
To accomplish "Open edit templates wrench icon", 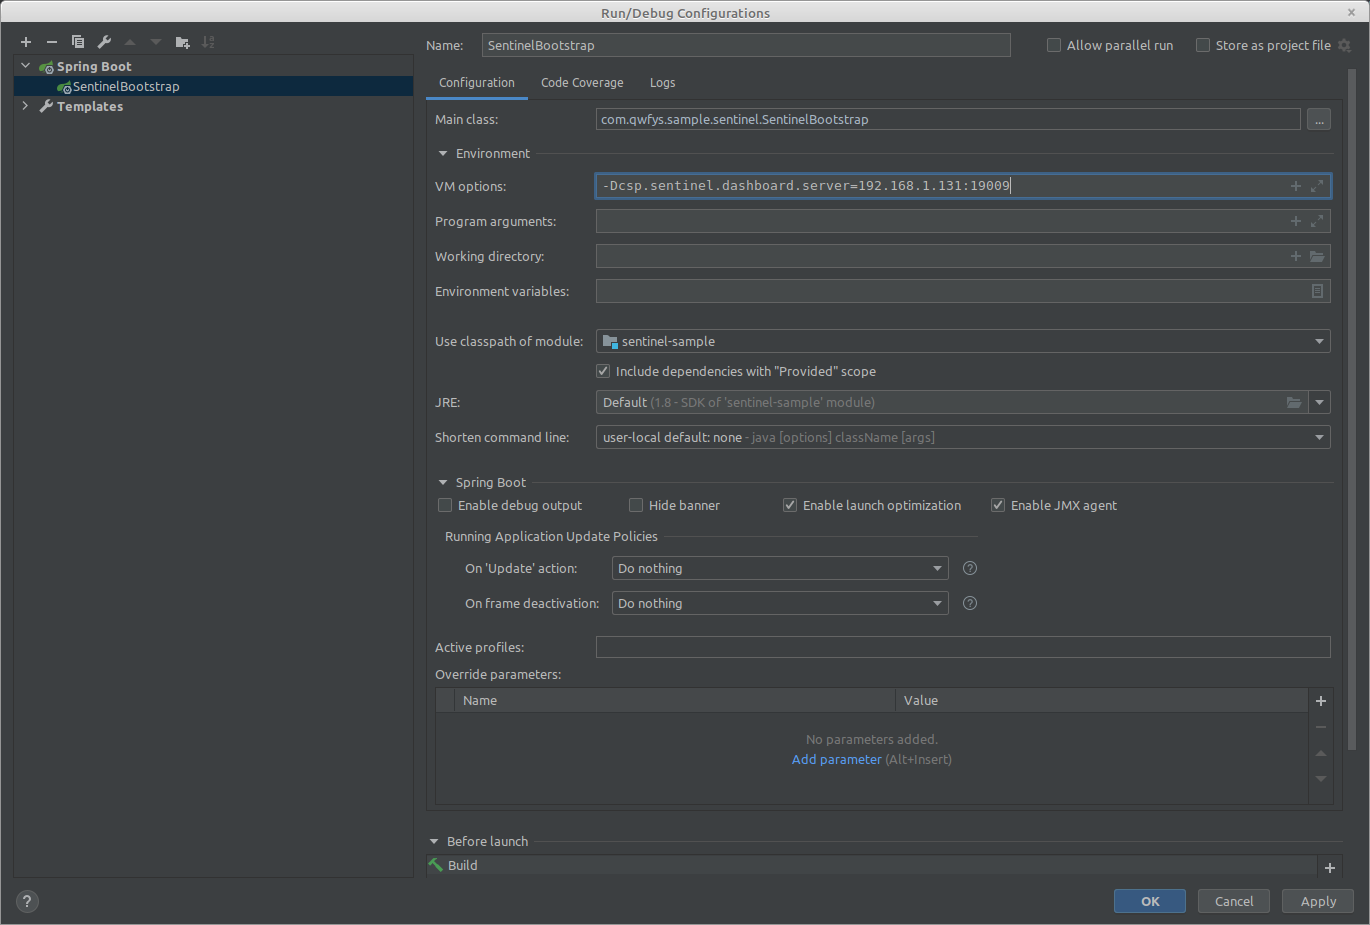I will 104,42.
